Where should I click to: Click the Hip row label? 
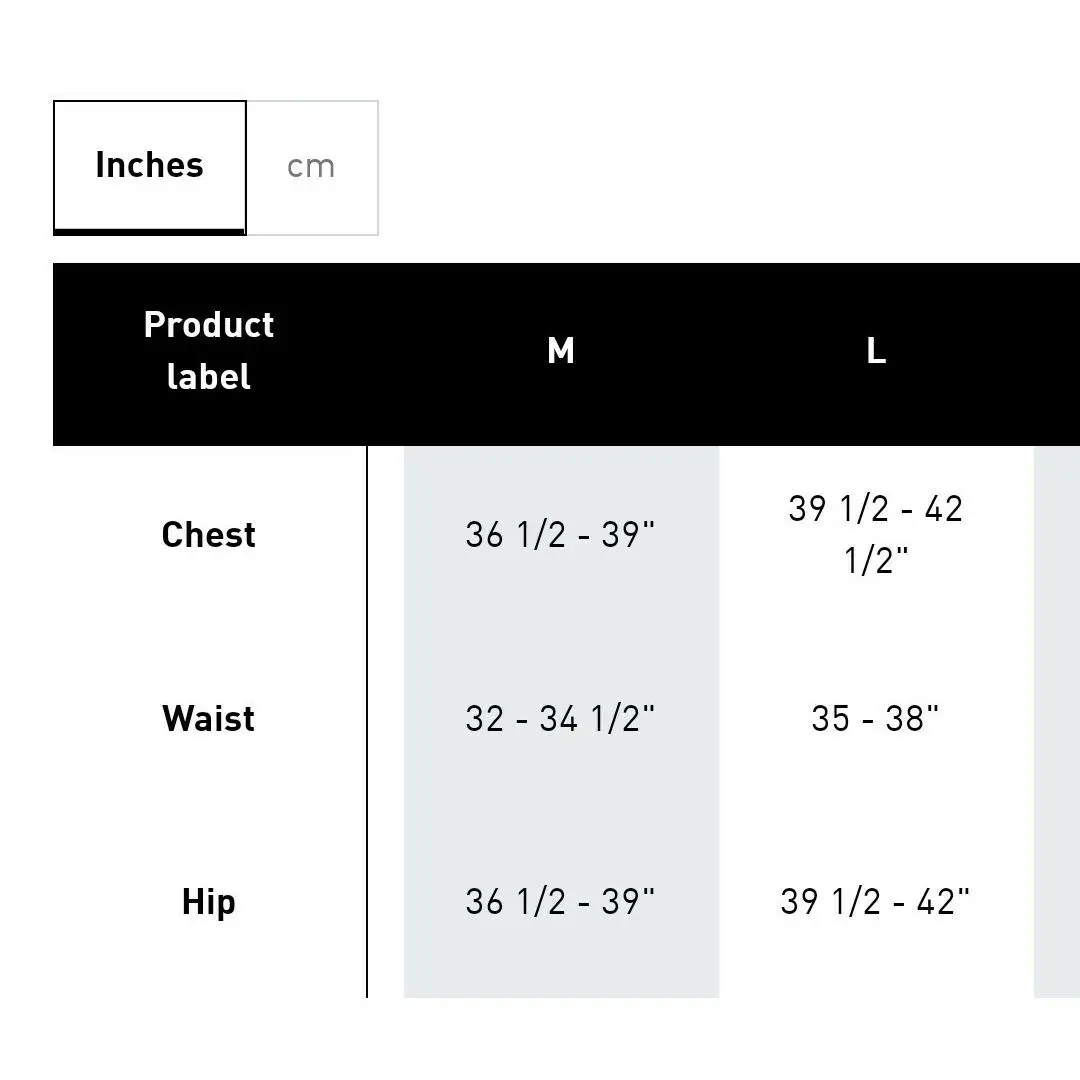tap(209, 902)
